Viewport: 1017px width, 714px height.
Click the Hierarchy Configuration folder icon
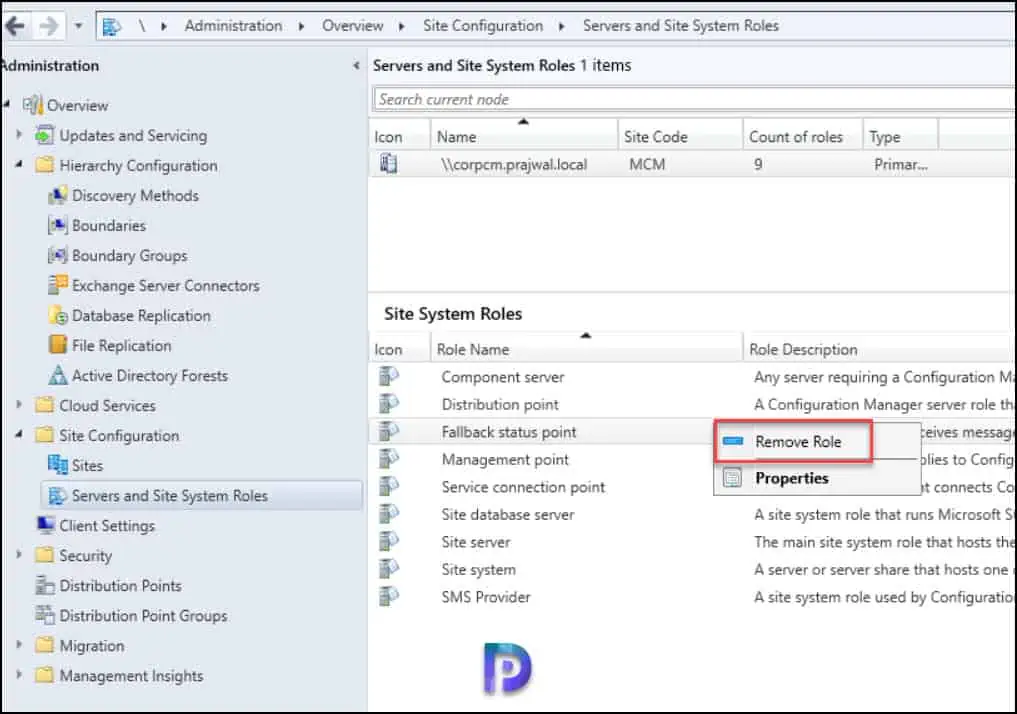pyautogui.click(x=45, y=165)
